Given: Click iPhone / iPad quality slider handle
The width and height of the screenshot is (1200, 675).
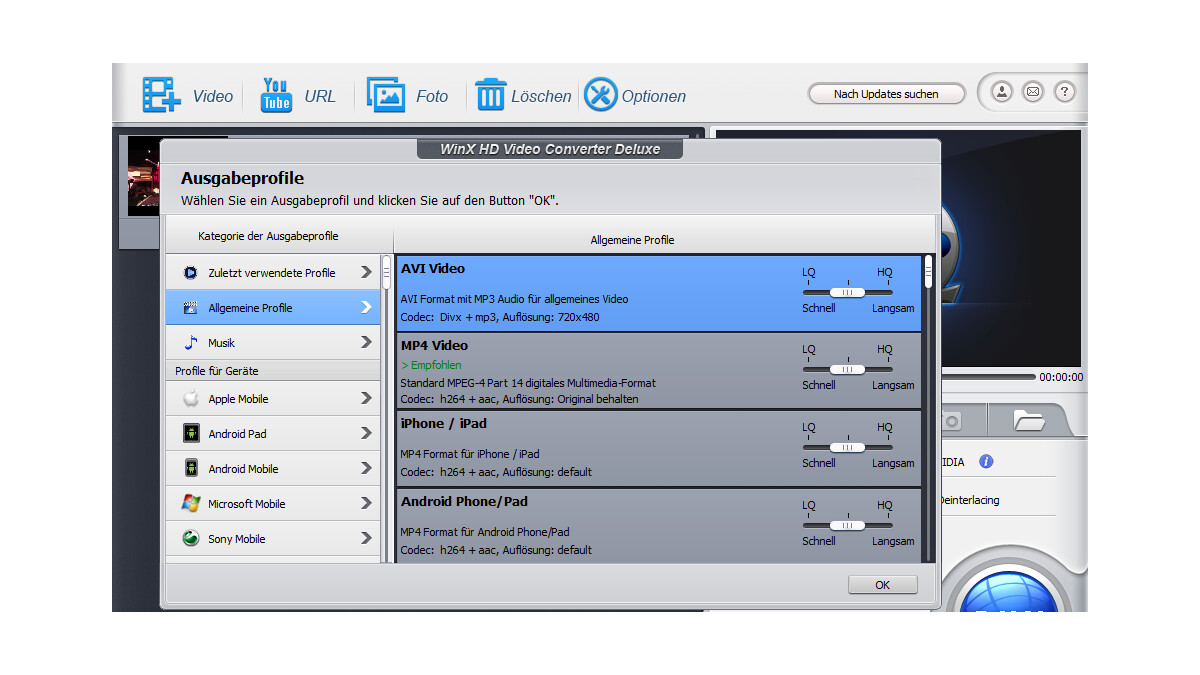Looking at the screenshot, I should click(847, 447).
